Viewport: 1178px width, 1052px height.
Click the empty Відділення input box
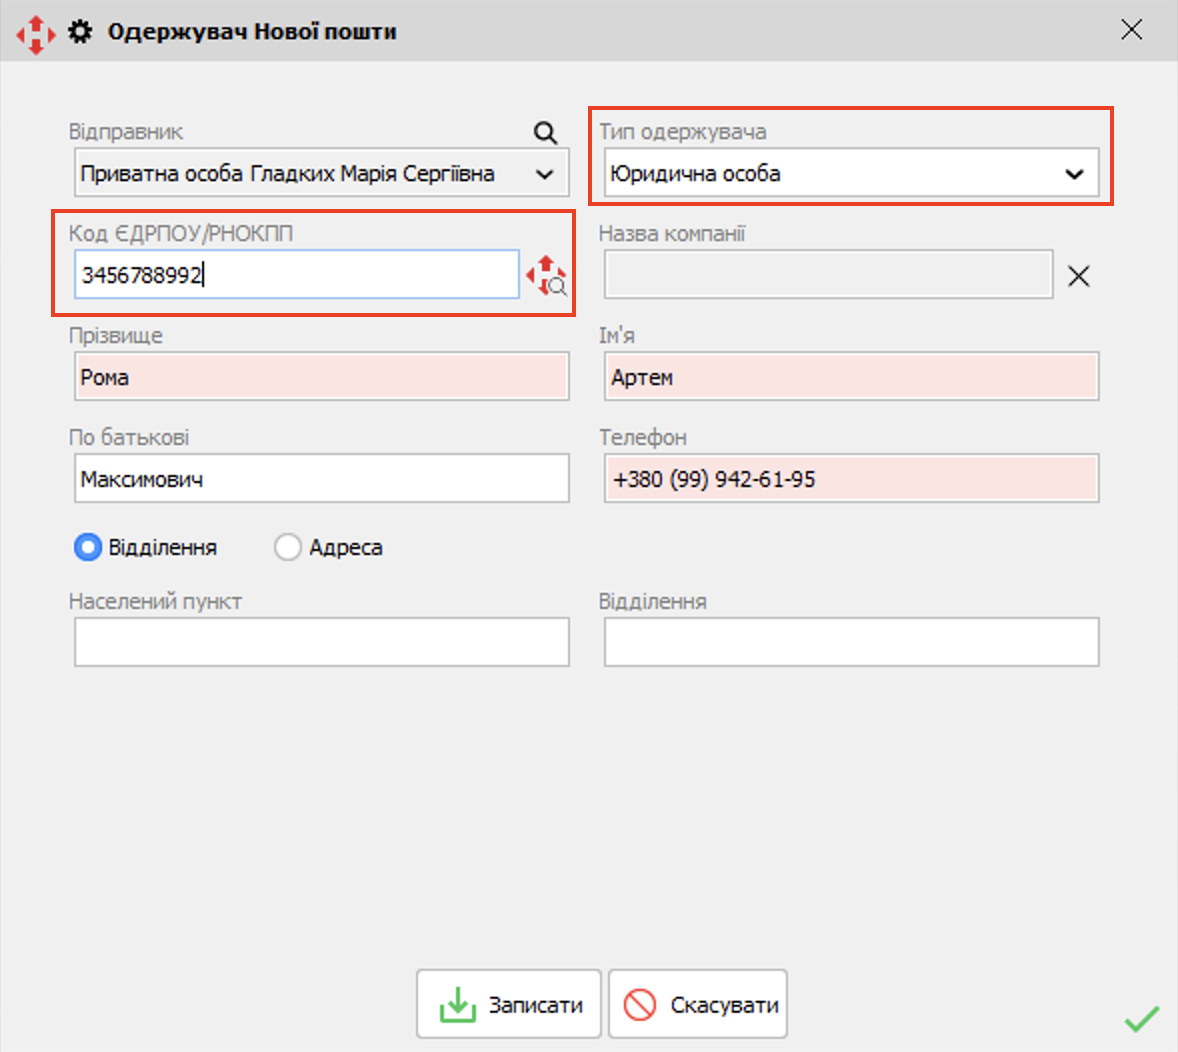pos(851,642)
